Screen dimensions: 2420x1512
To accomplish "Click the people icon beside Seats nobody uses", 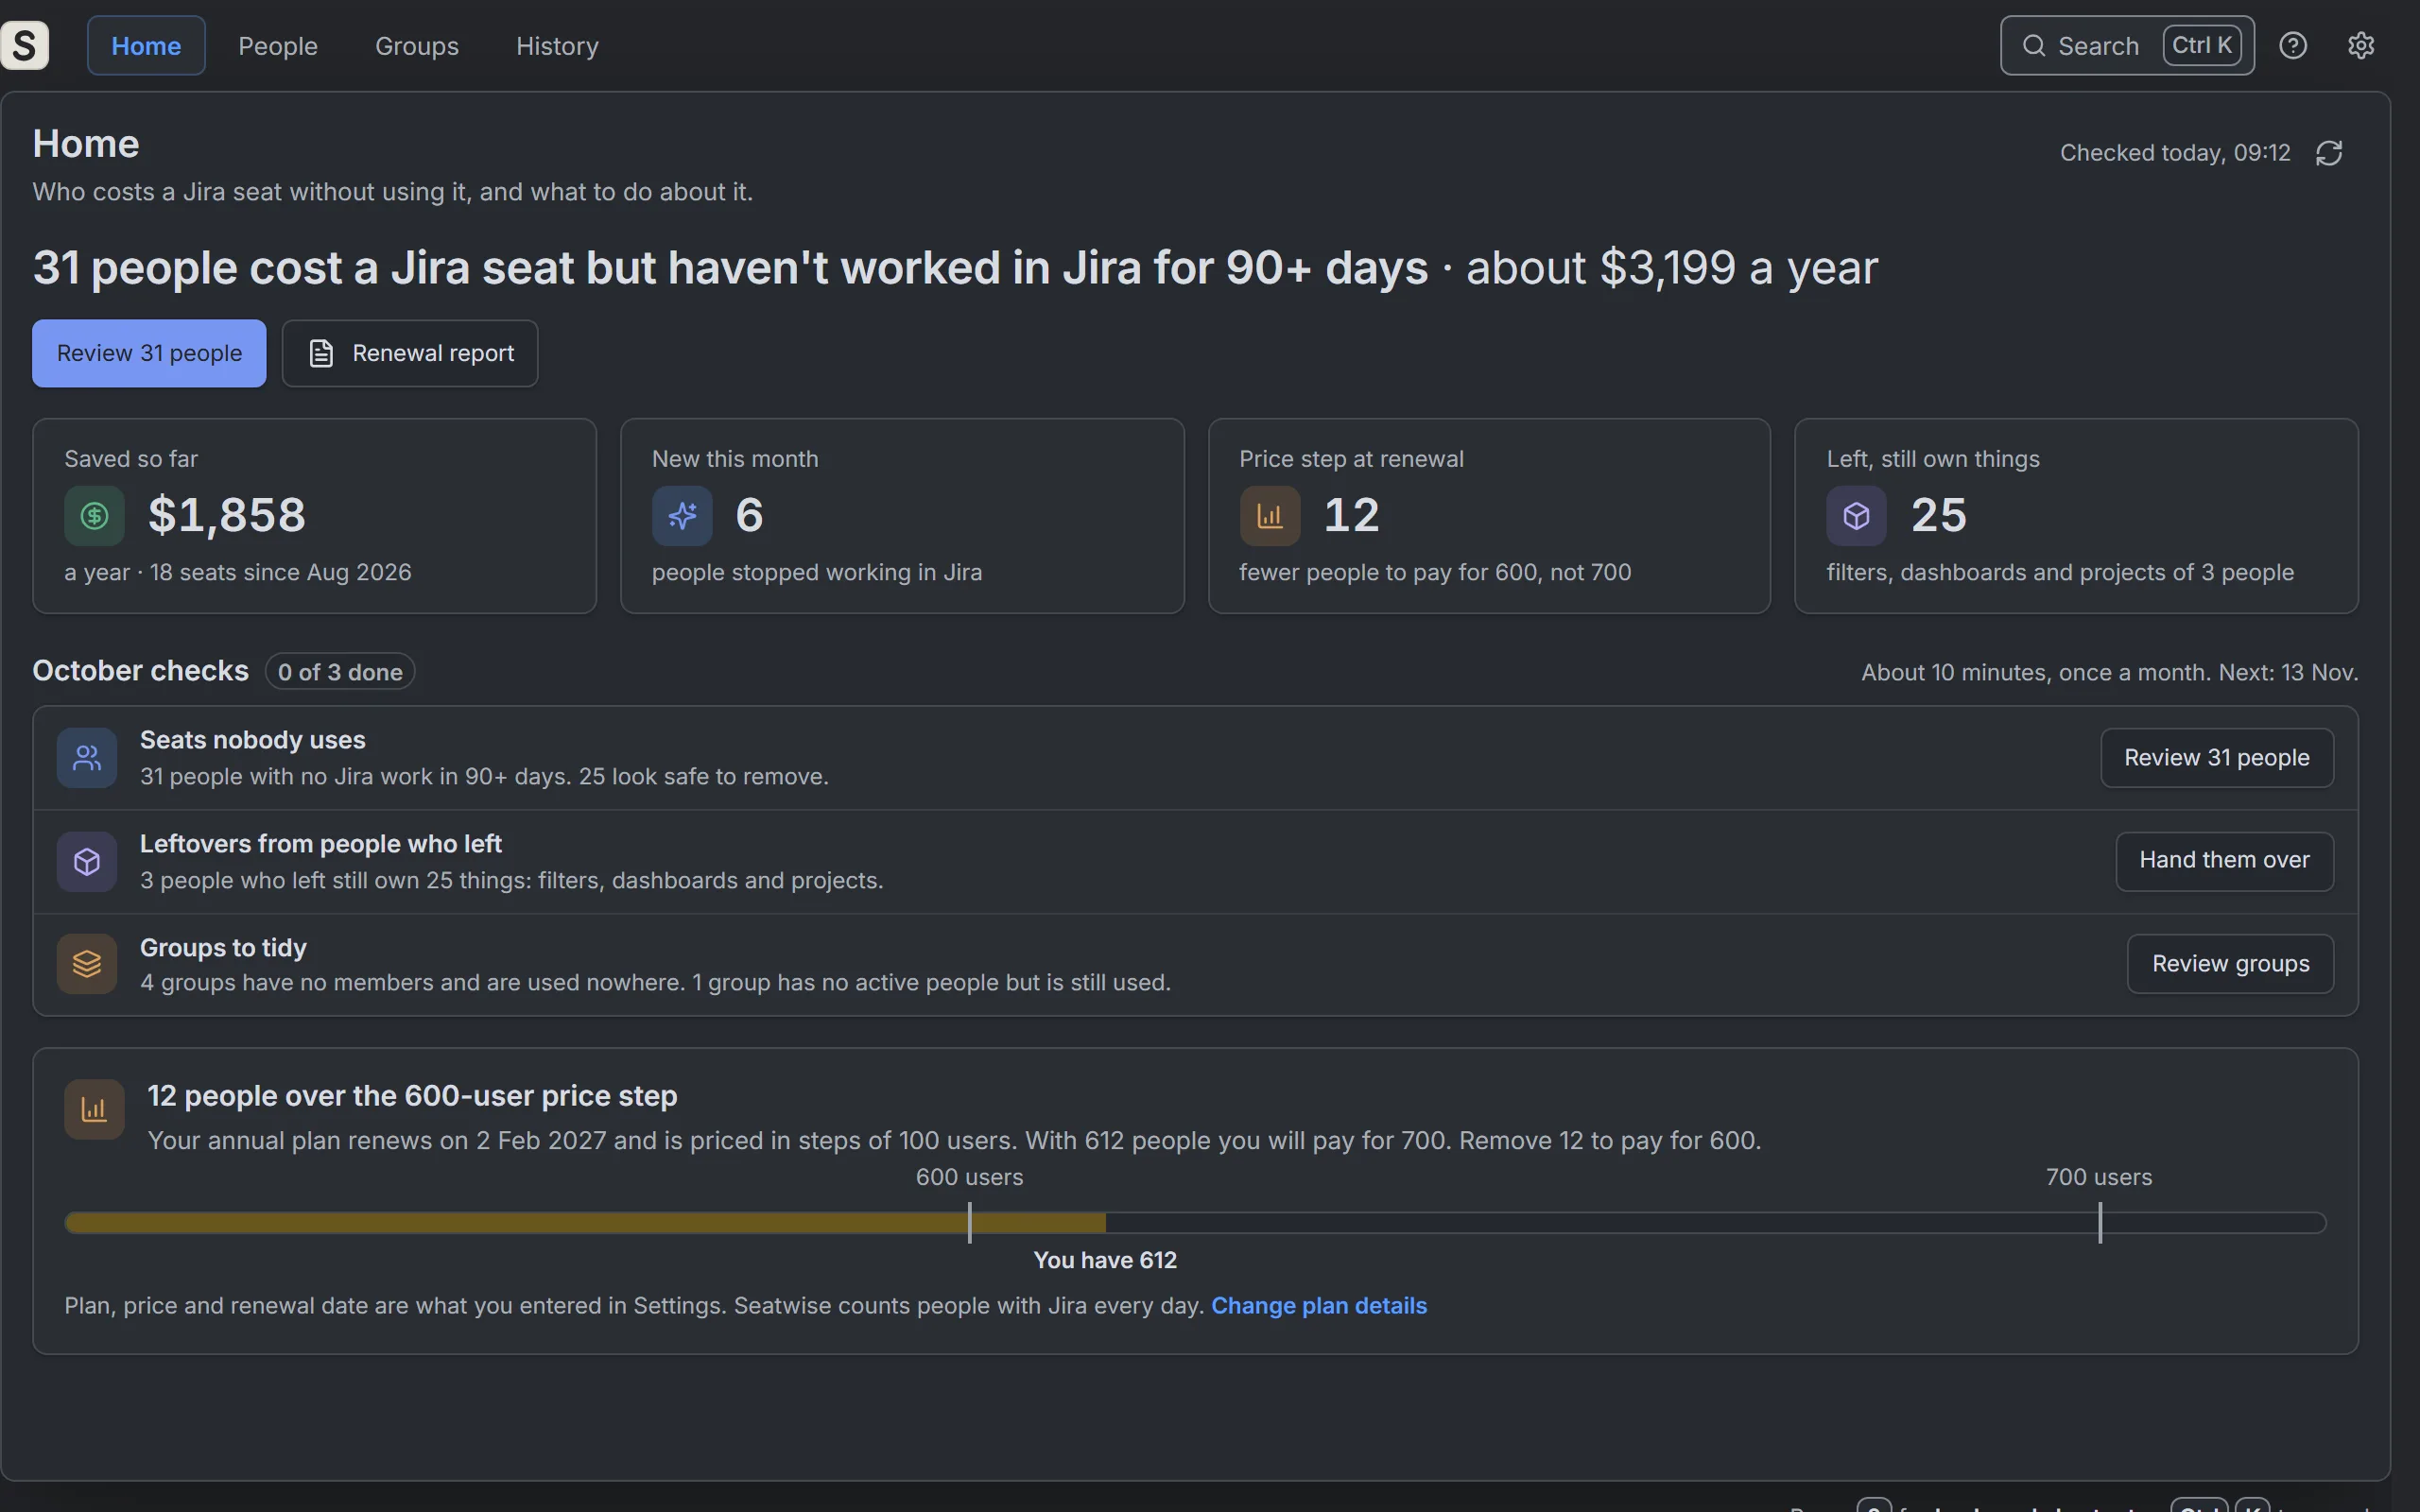I will (x=87, y=758).
